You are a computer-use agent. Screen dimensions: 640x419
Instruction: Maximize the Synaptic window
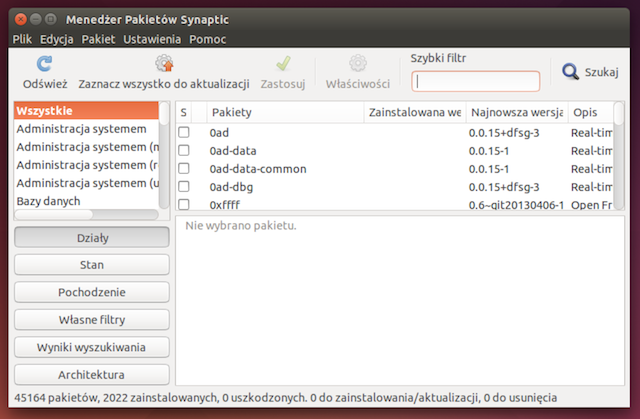click(51, 19)
